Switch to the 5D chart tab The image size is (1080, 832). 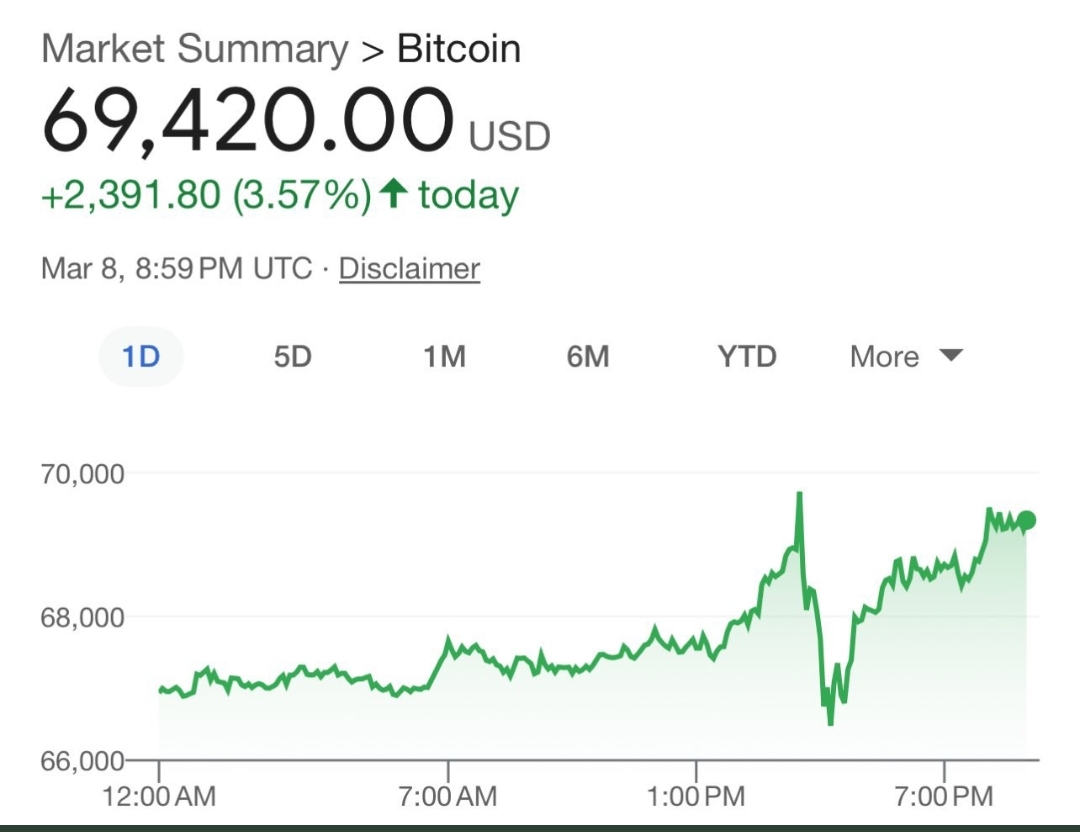(x=293, y=357)
